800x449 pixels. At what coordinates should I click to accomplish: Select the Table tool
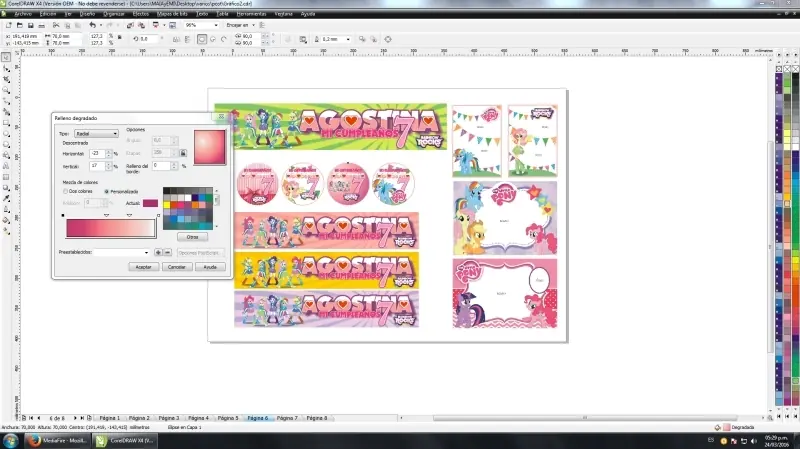point(6,177)
